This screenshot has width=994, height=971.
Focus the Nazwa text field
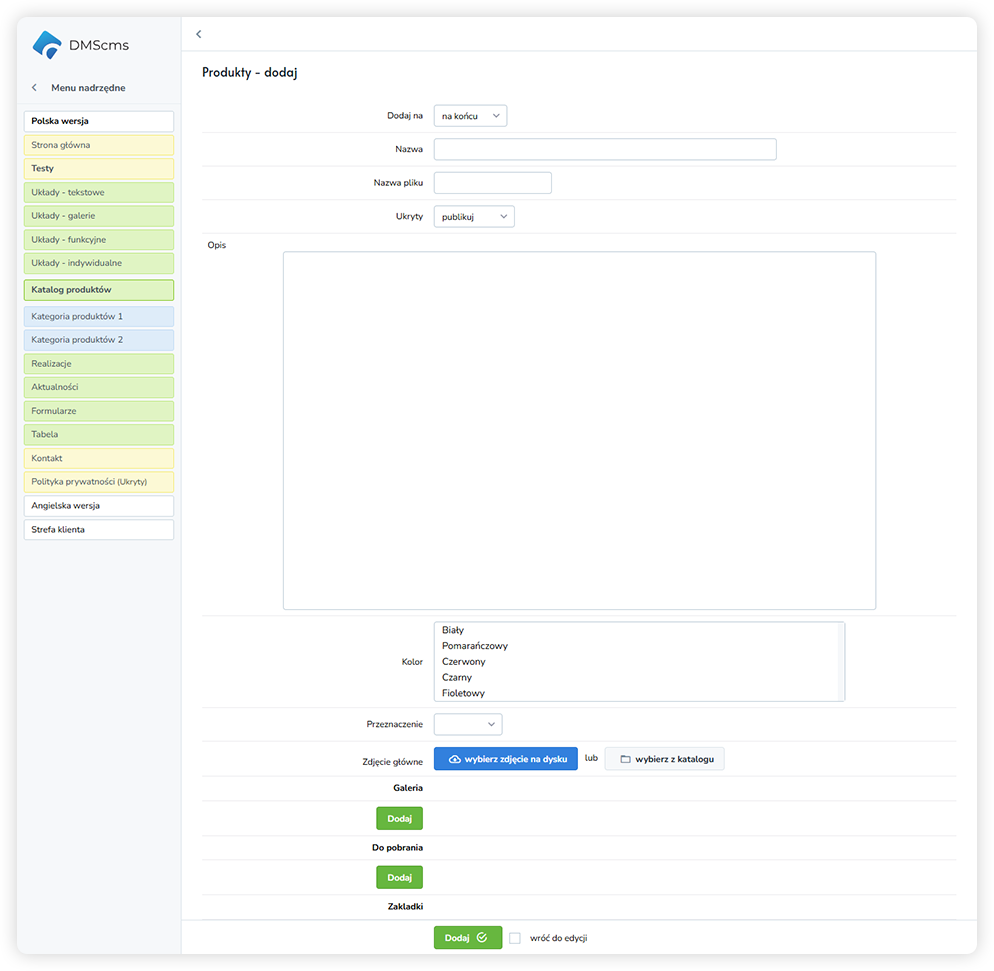click(604, 149)
